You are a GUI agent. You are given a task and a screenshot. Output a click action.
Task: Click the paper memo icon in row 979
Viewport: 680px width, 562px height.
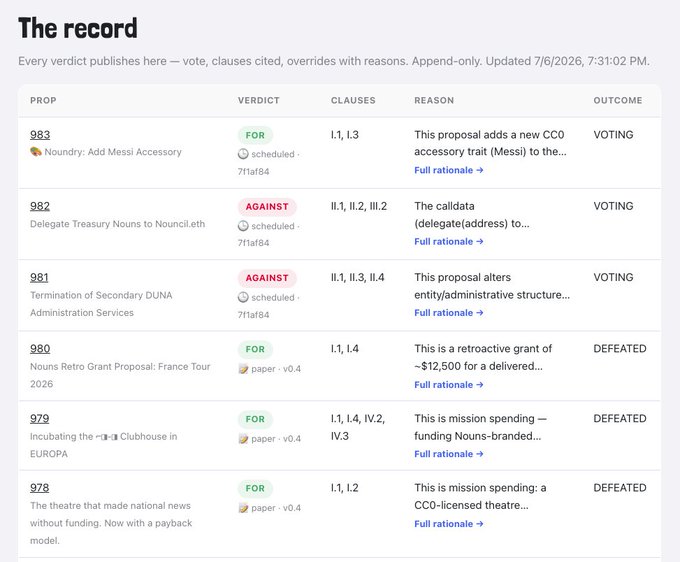[243, 439]
